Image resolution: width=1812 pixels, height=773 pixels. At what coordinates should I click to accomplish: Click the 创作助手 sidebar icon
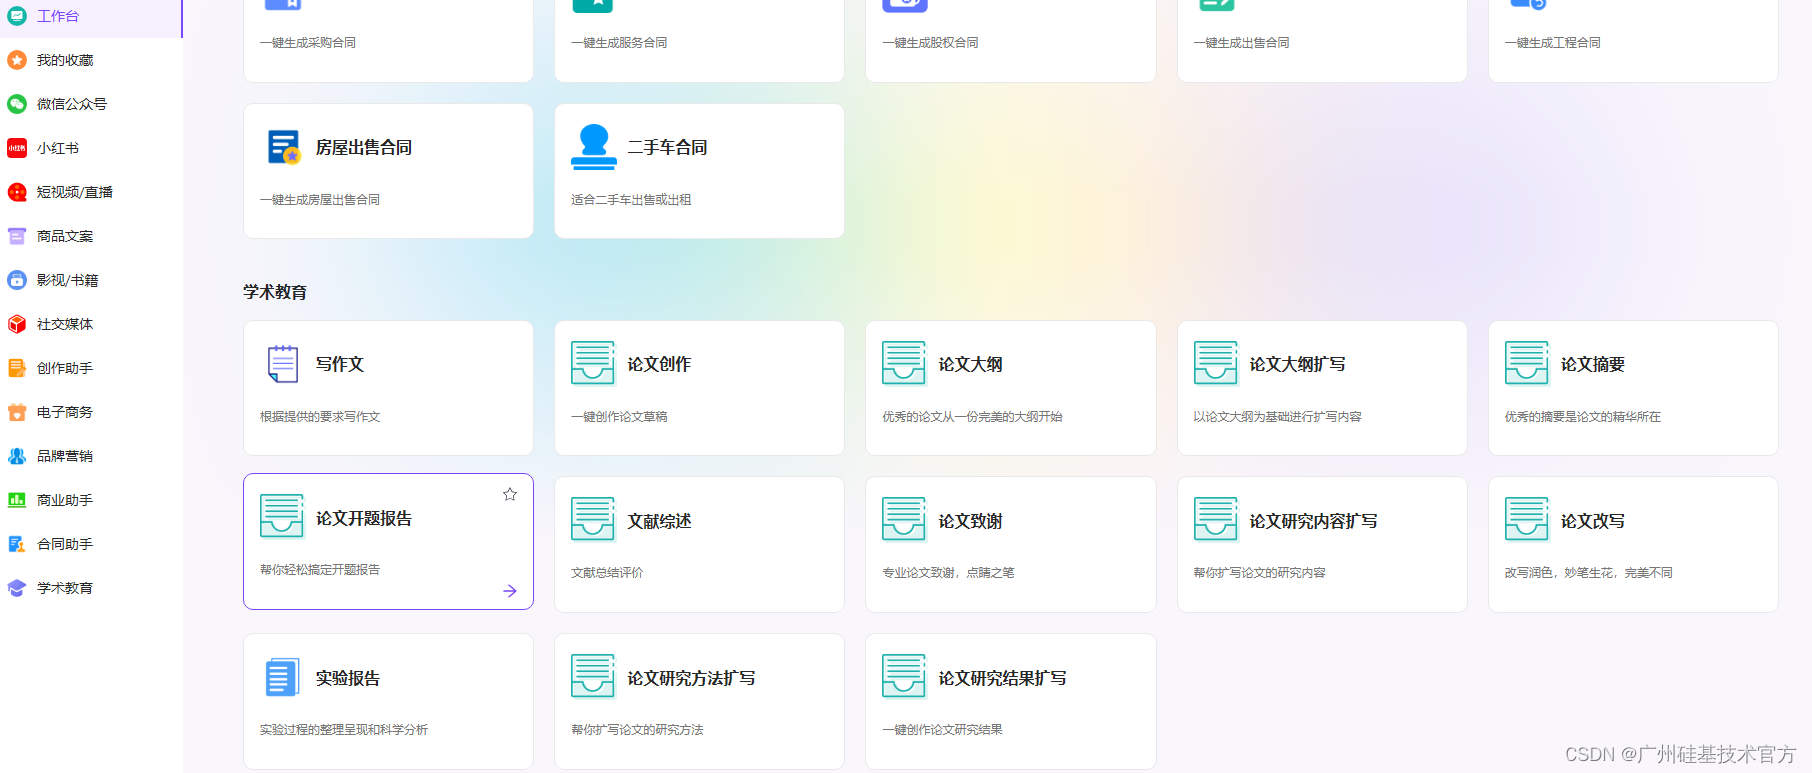[x=17, y=368]
